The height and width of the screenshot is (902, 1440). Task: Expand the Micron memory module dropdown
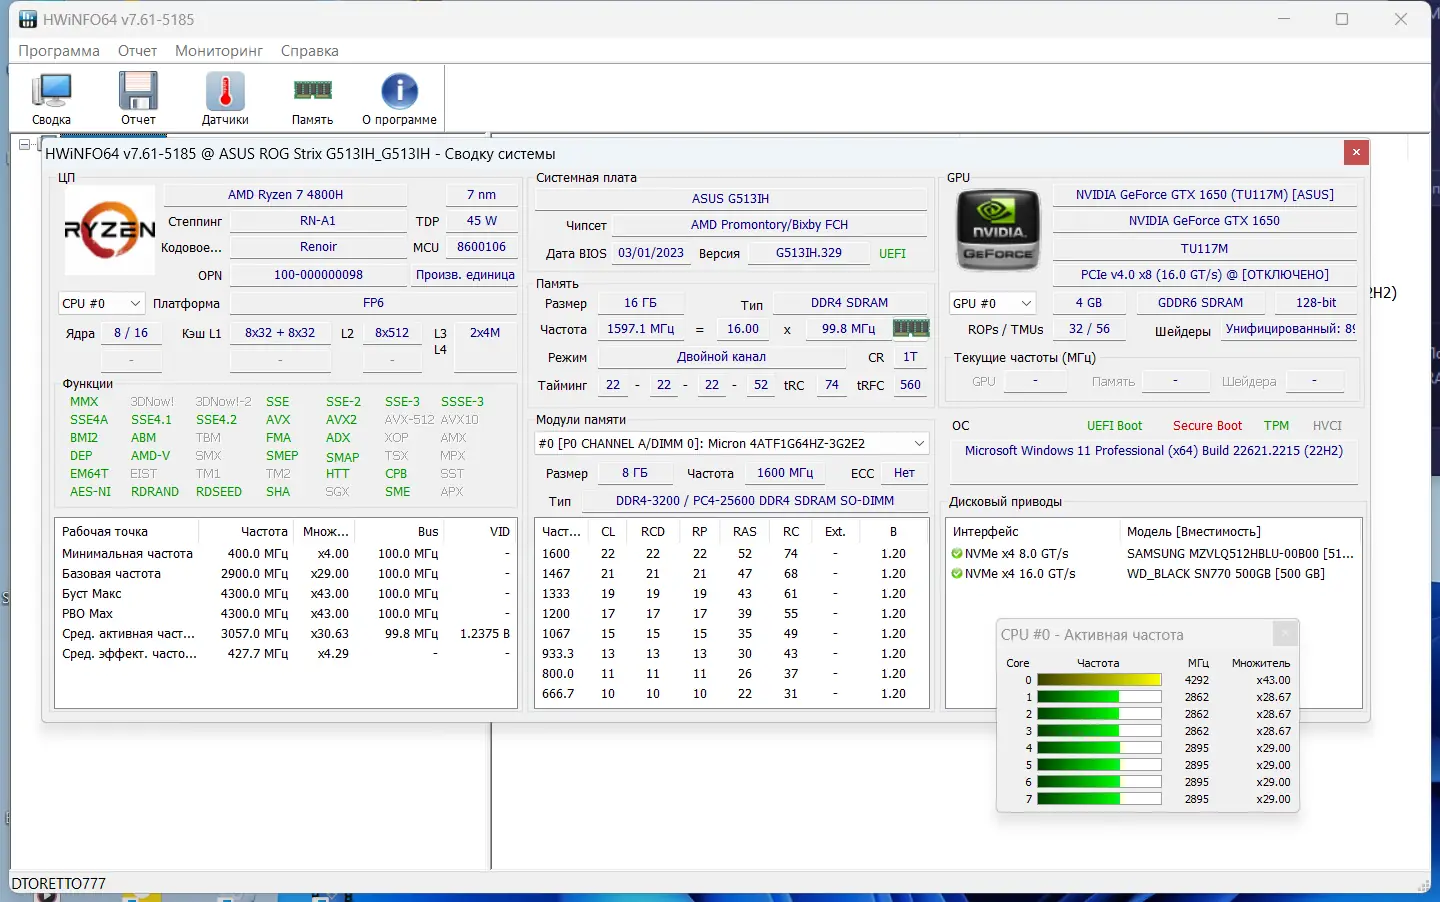[919, 443]
